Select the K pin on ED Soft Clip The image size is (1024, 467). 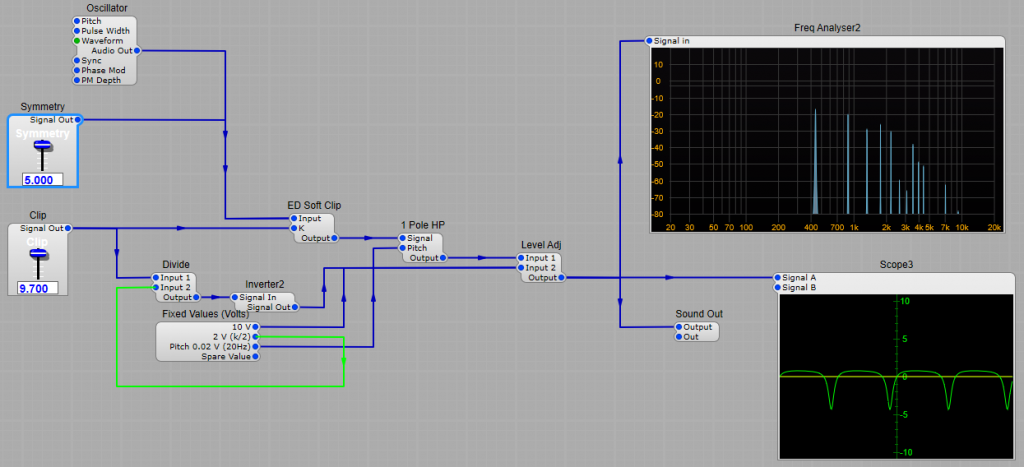293,228
